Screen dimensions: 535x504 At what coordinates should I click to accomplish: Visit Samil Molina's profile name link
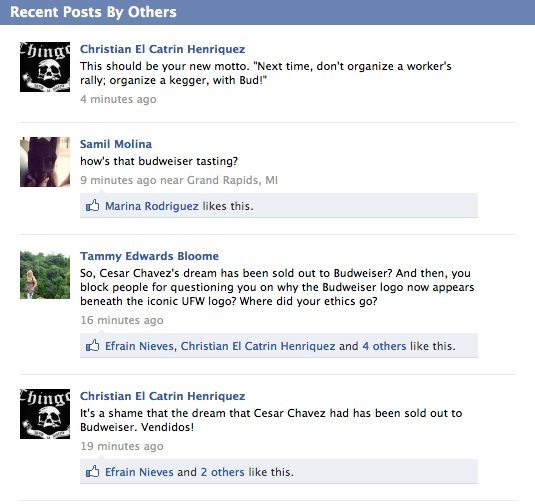pyautogui.click(x=116, y=144)
